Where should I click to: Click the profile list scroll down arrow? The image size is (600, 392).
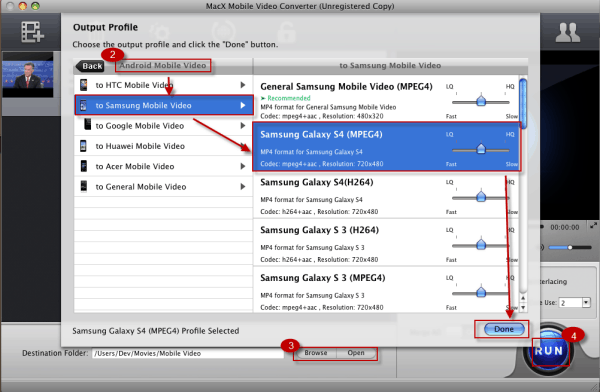click(523, 307)
